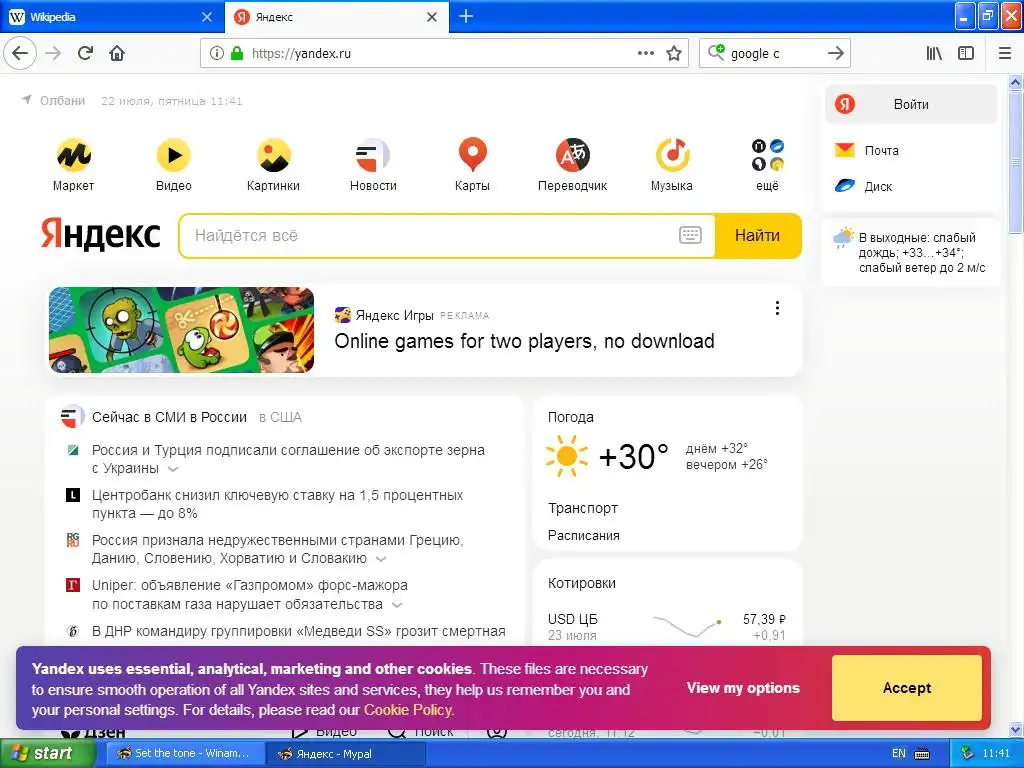1024x768 pixels.
Task: Close the Wikipedia tab
Action: tap(207, 17)
